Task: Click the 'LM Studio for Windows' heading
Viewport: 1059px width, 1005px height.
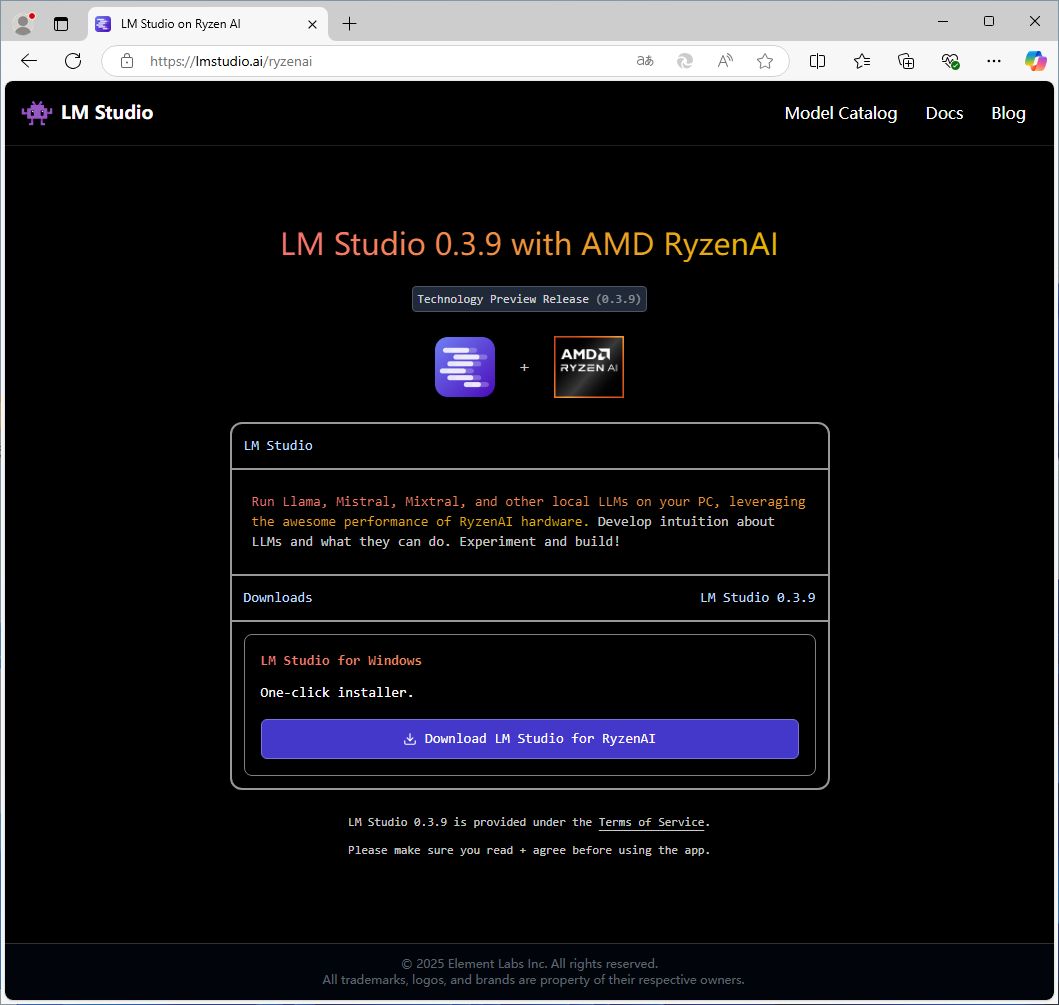Action: pyautogui.click(x=340, y=661)
